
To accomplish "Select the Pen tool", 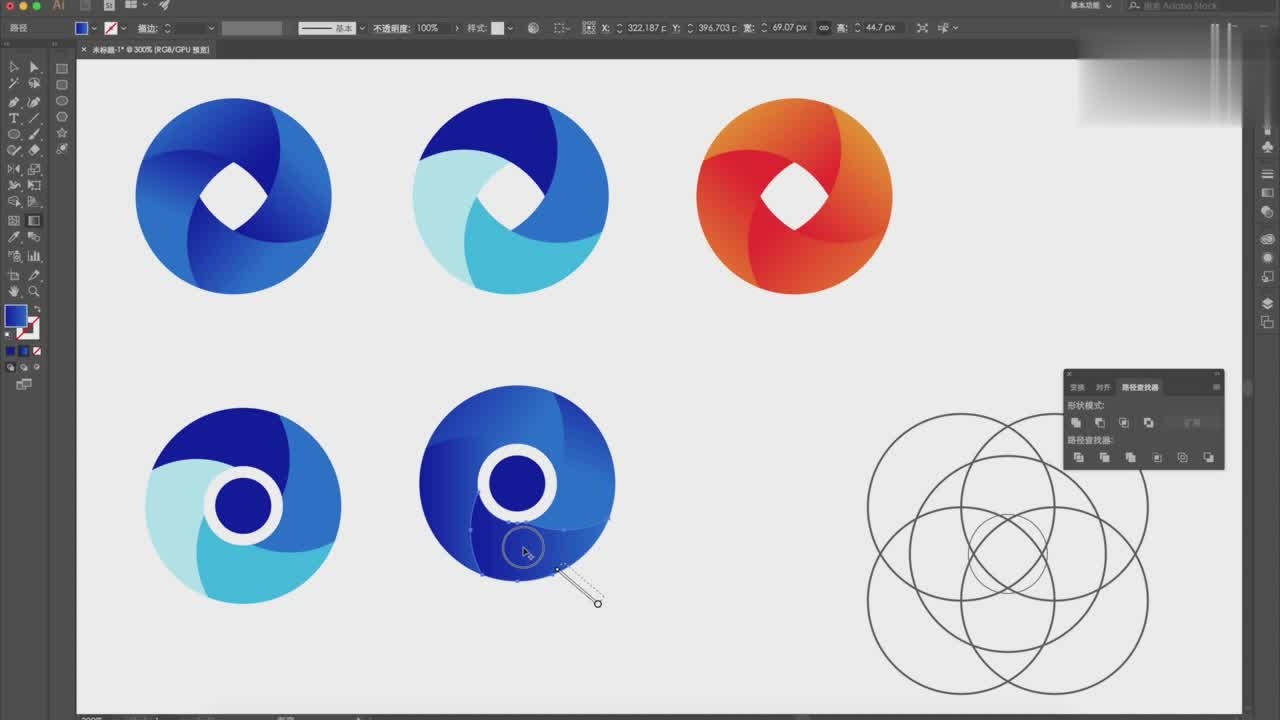I will pyautogui.click(x=14, y=102).
